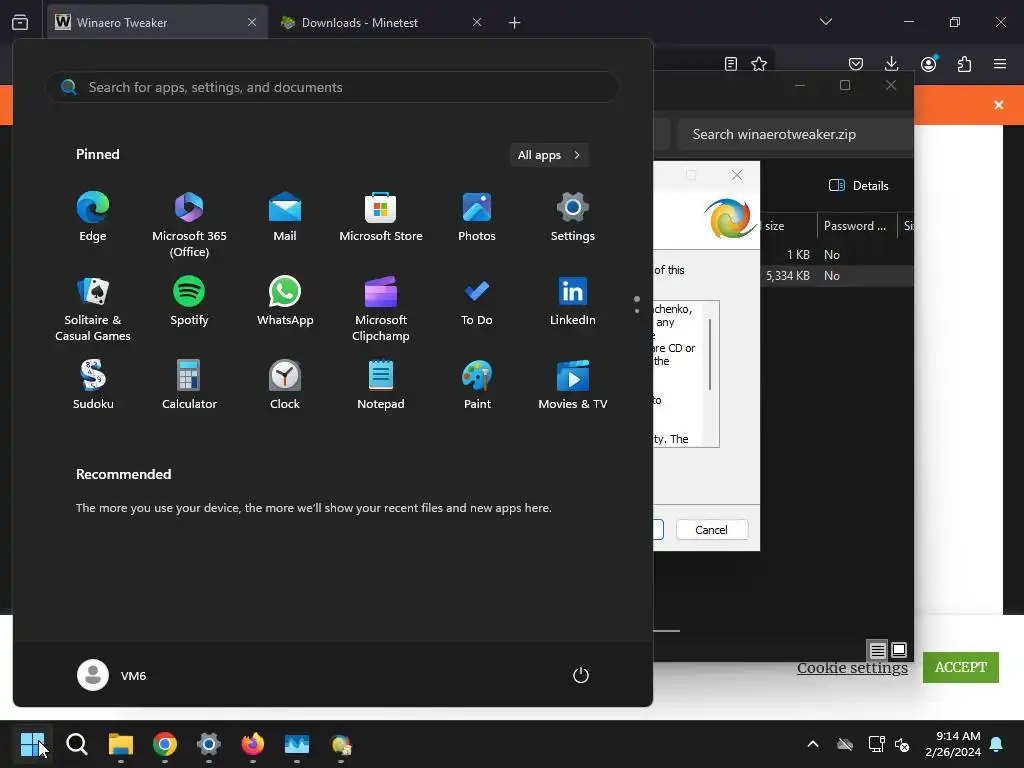Open volume muted tray icon

click(902, 744)
